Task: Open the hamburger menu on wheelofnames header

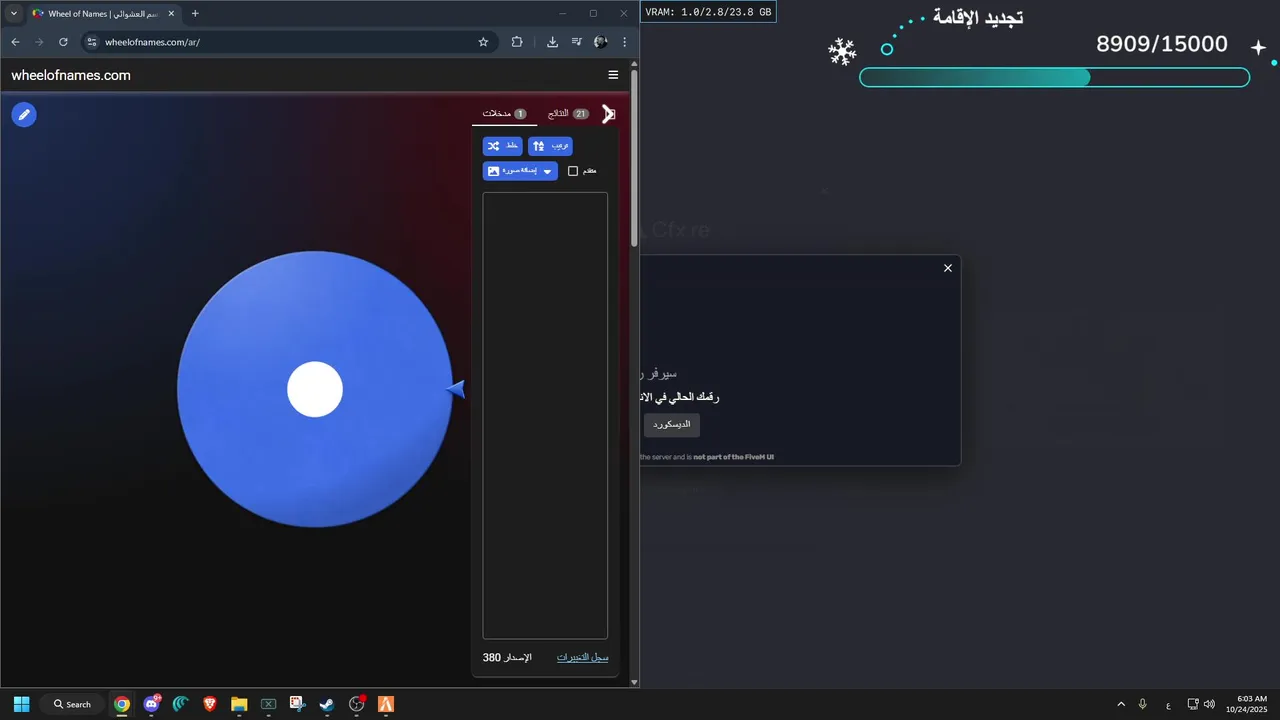Action: pos(613,75)
